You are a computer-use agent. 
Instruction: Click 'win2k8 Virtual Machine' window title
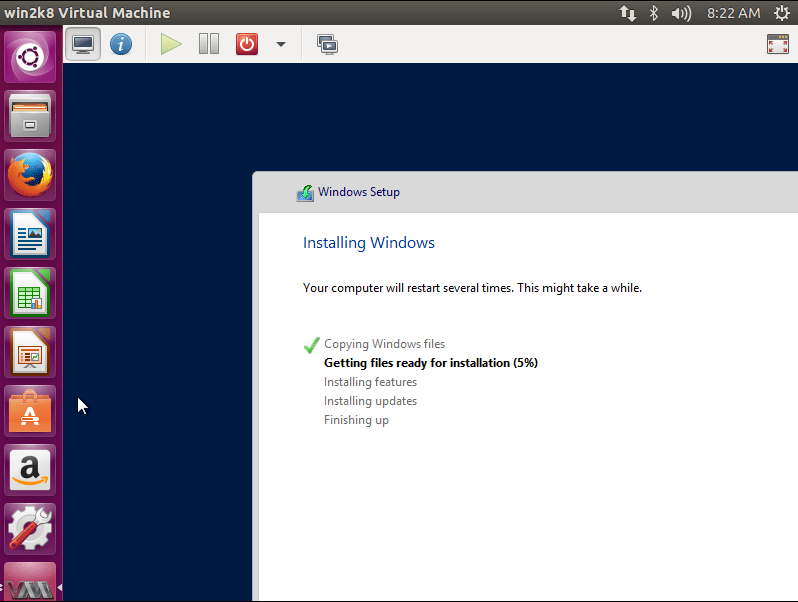pos(87,13)
